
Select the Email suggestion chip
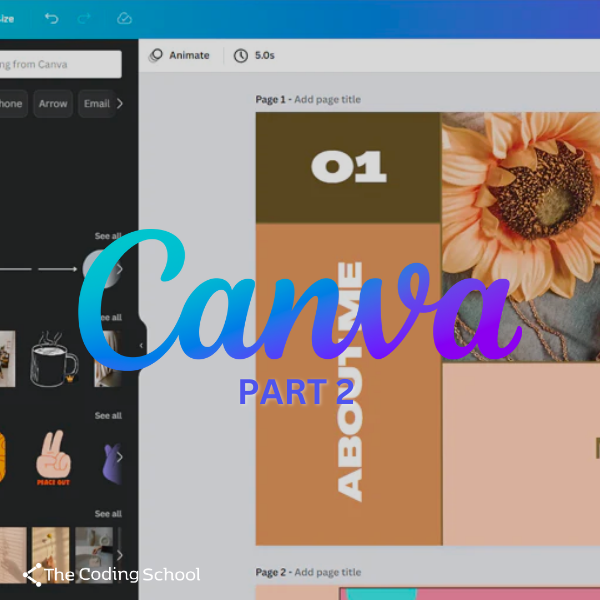click(x=96, y=103)
